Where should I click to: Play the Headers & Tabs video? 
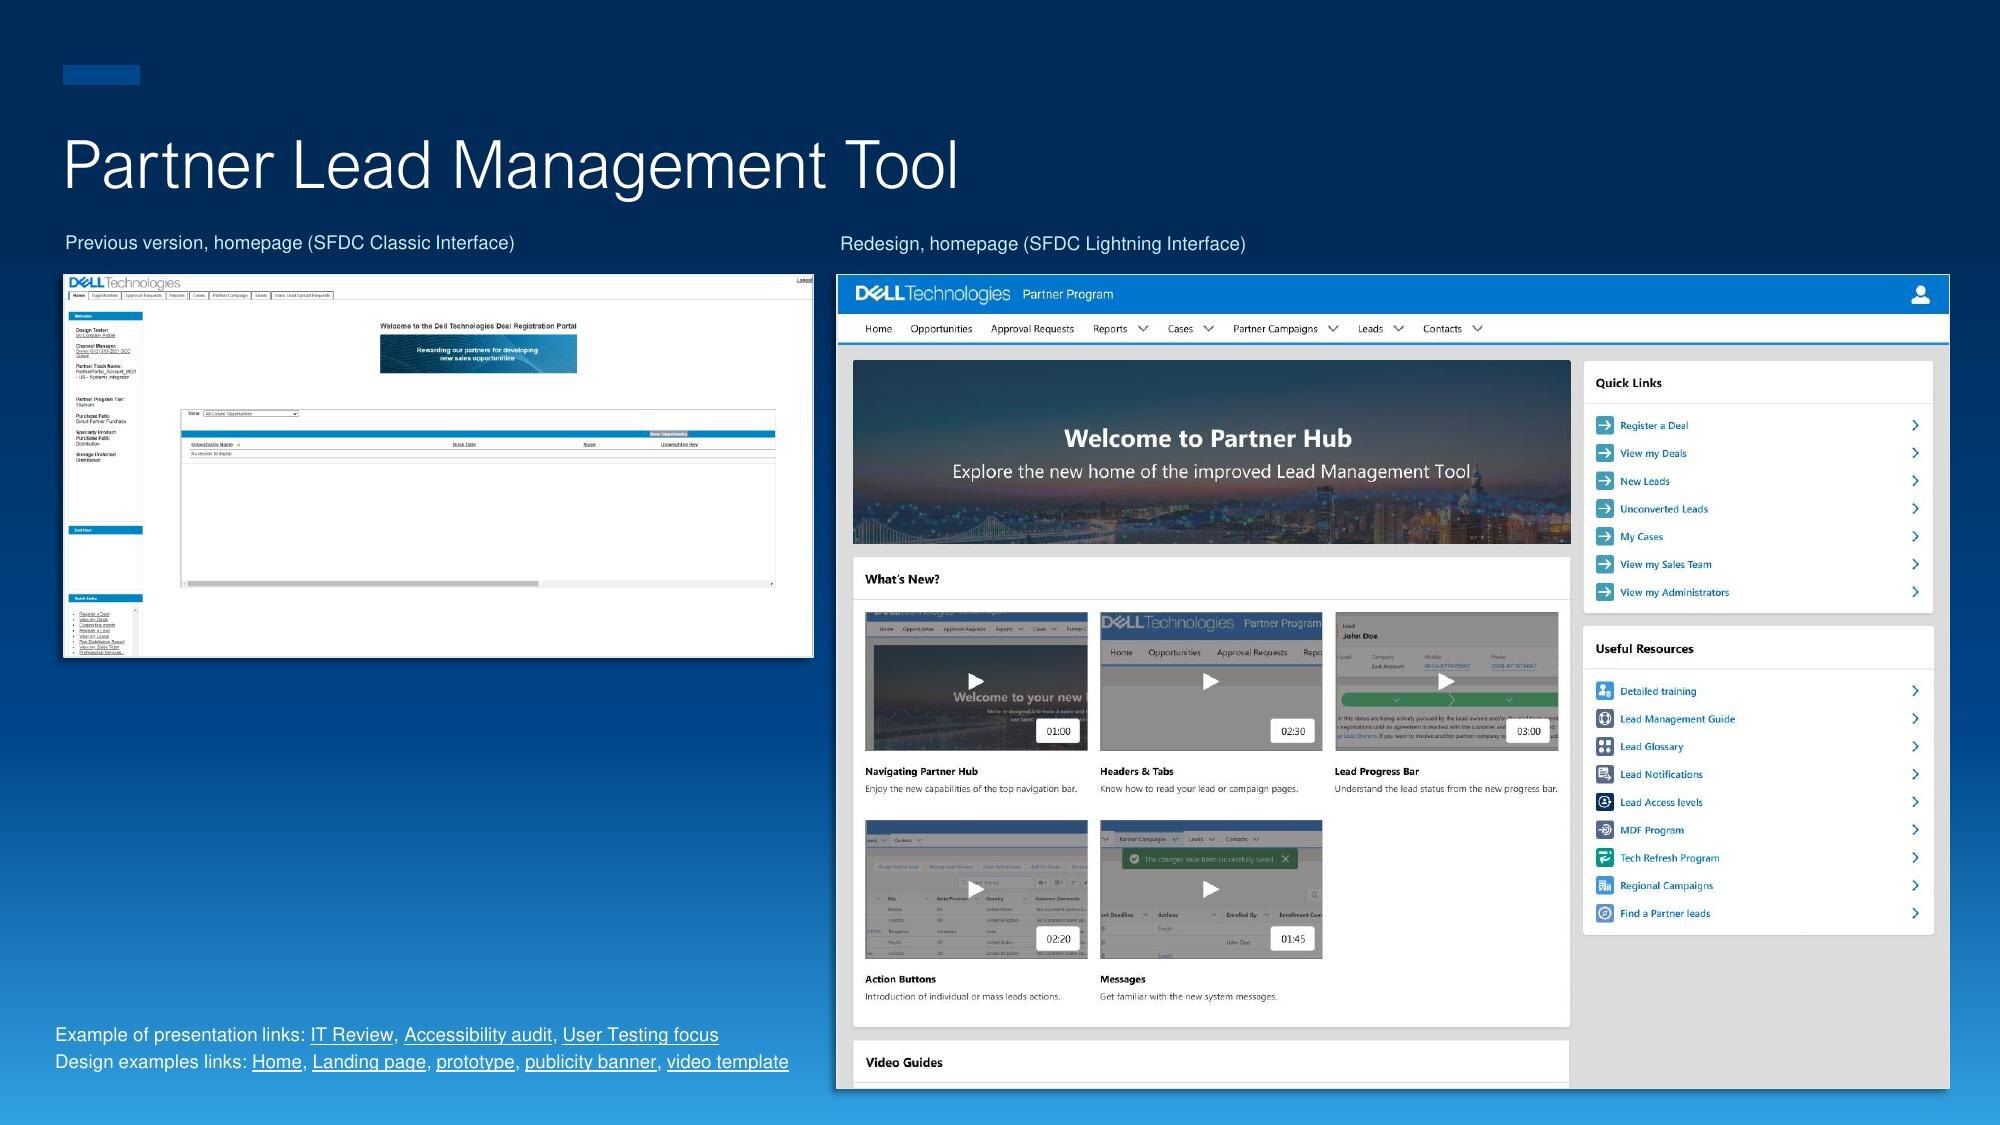1210,682
